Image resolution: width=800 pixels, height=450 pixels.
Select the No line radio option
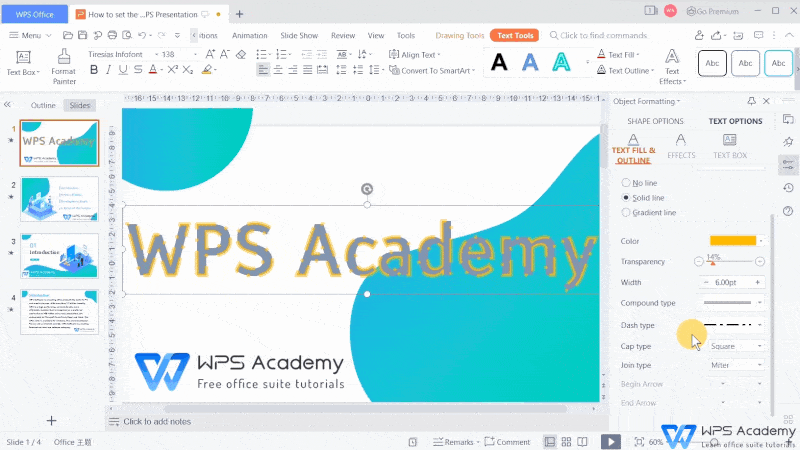[626, 183]
